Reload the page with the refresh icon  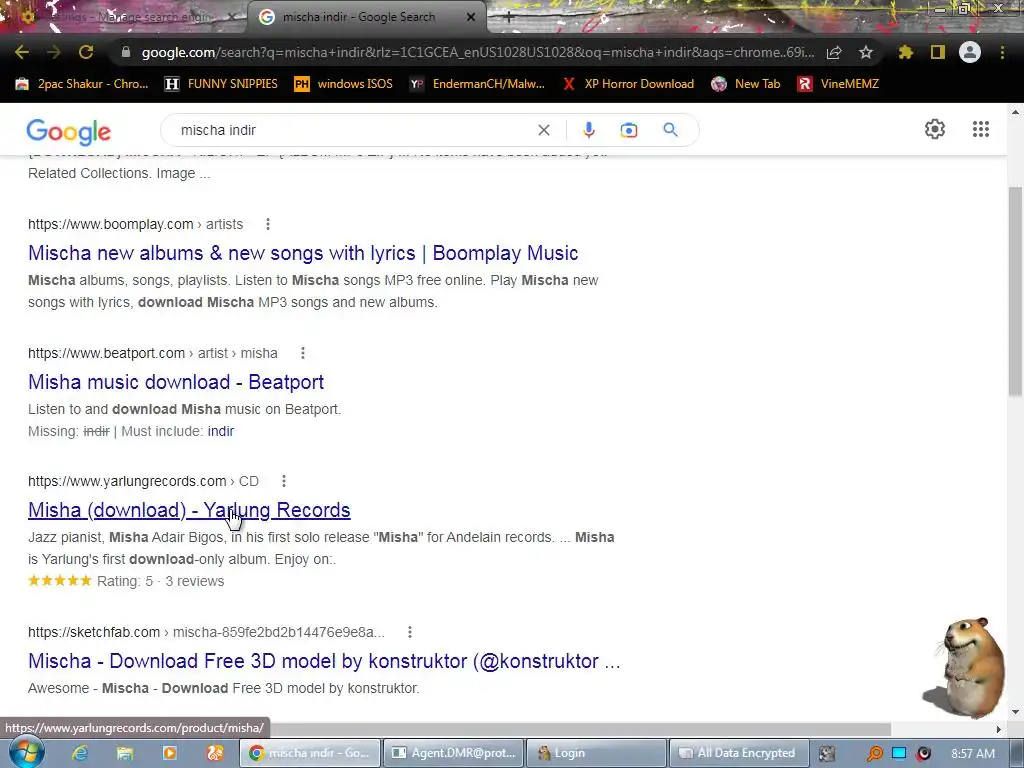click(x=86, y=52)
